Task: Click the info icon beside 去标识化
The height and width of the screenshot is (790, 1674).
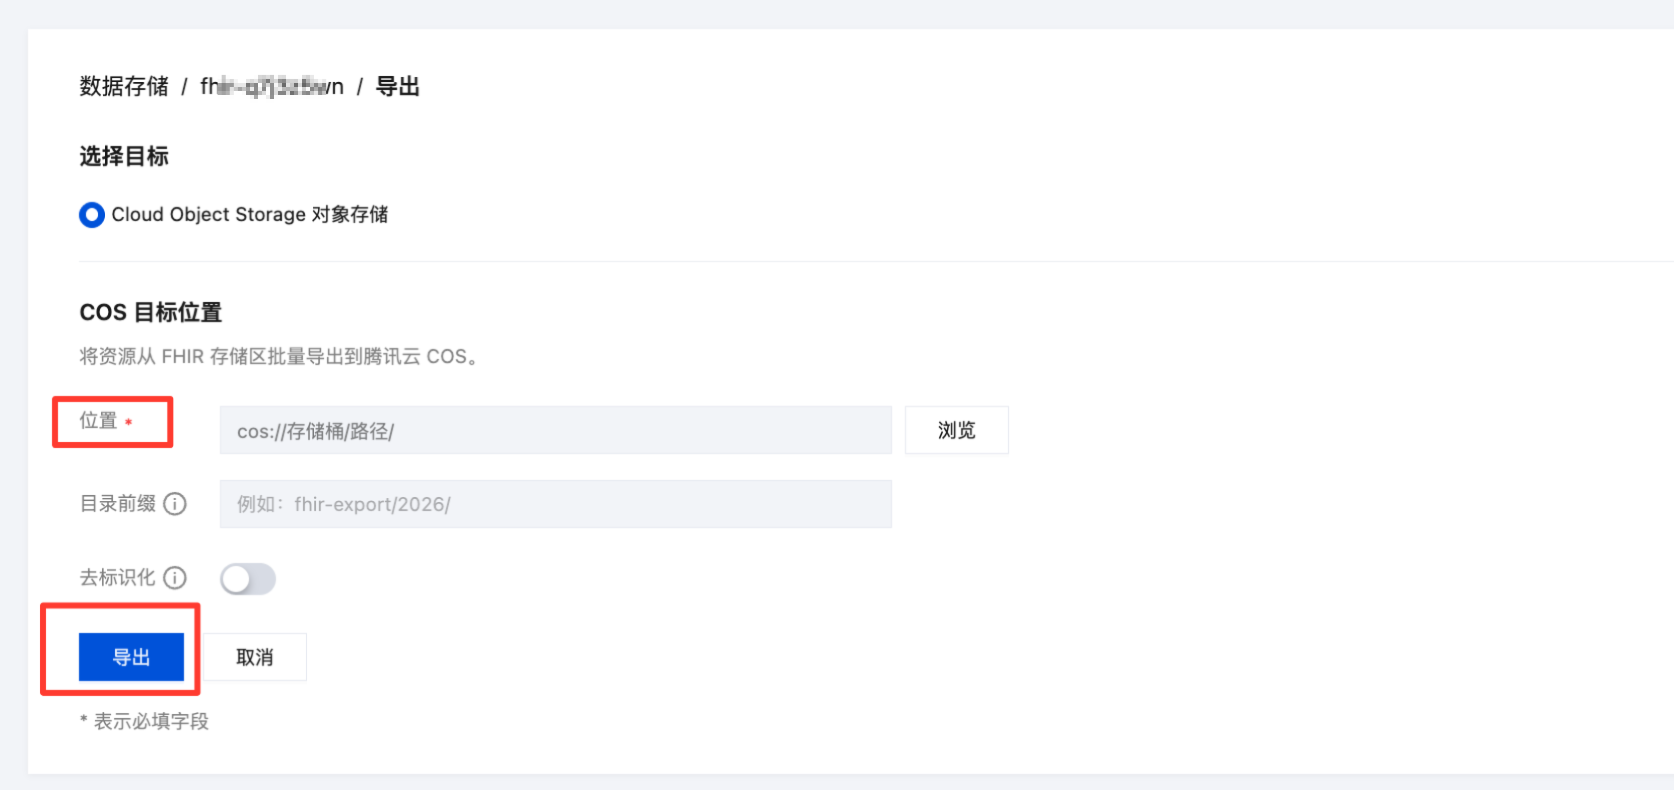Action: click(175, 578)
